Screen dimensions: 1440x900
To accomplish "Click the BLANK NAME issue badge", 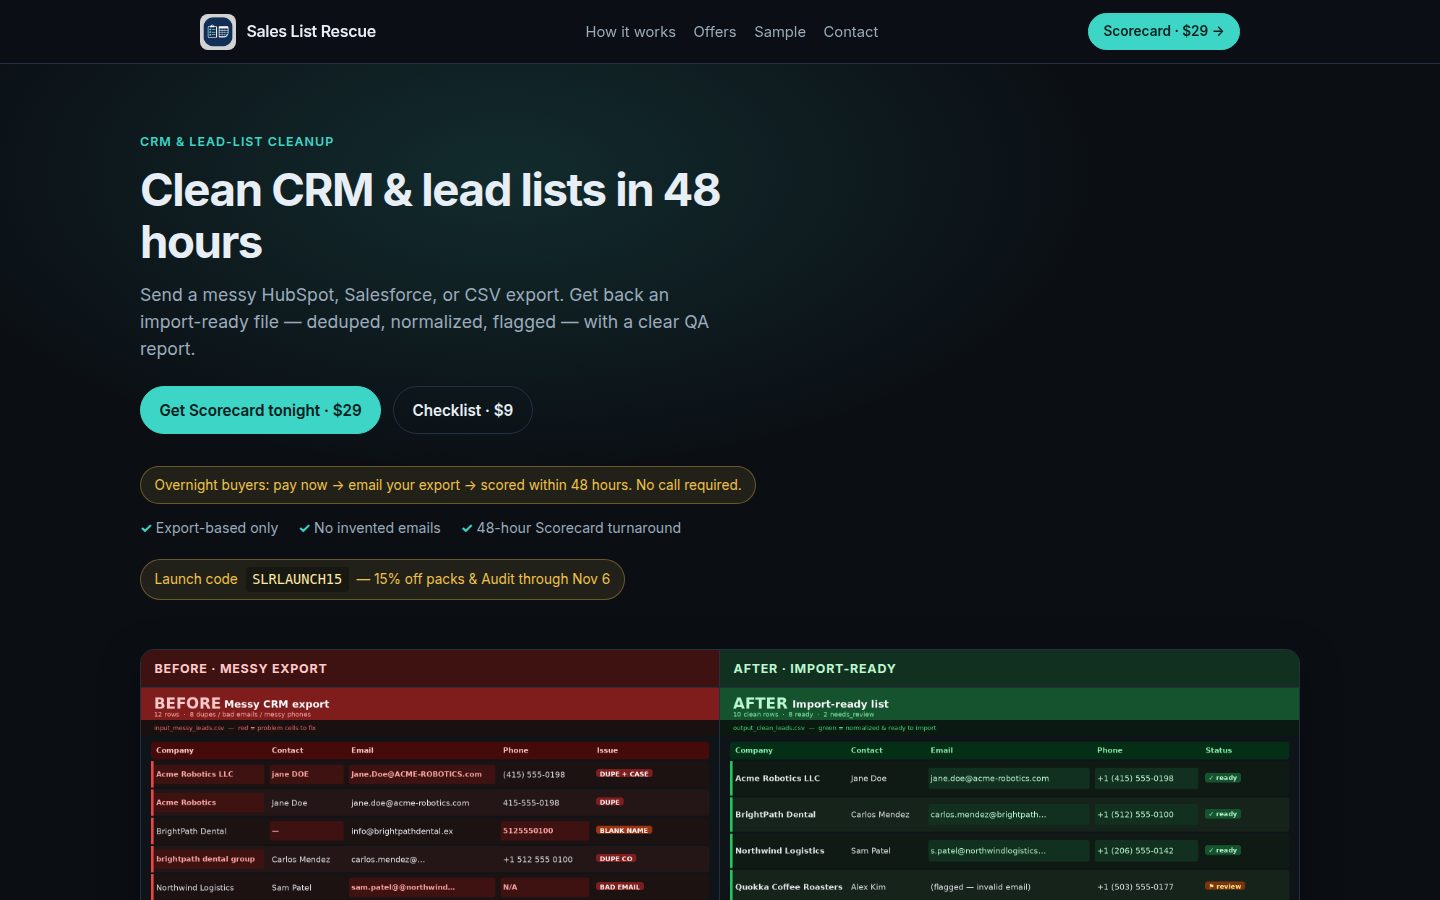I will (x=624, y=830).
